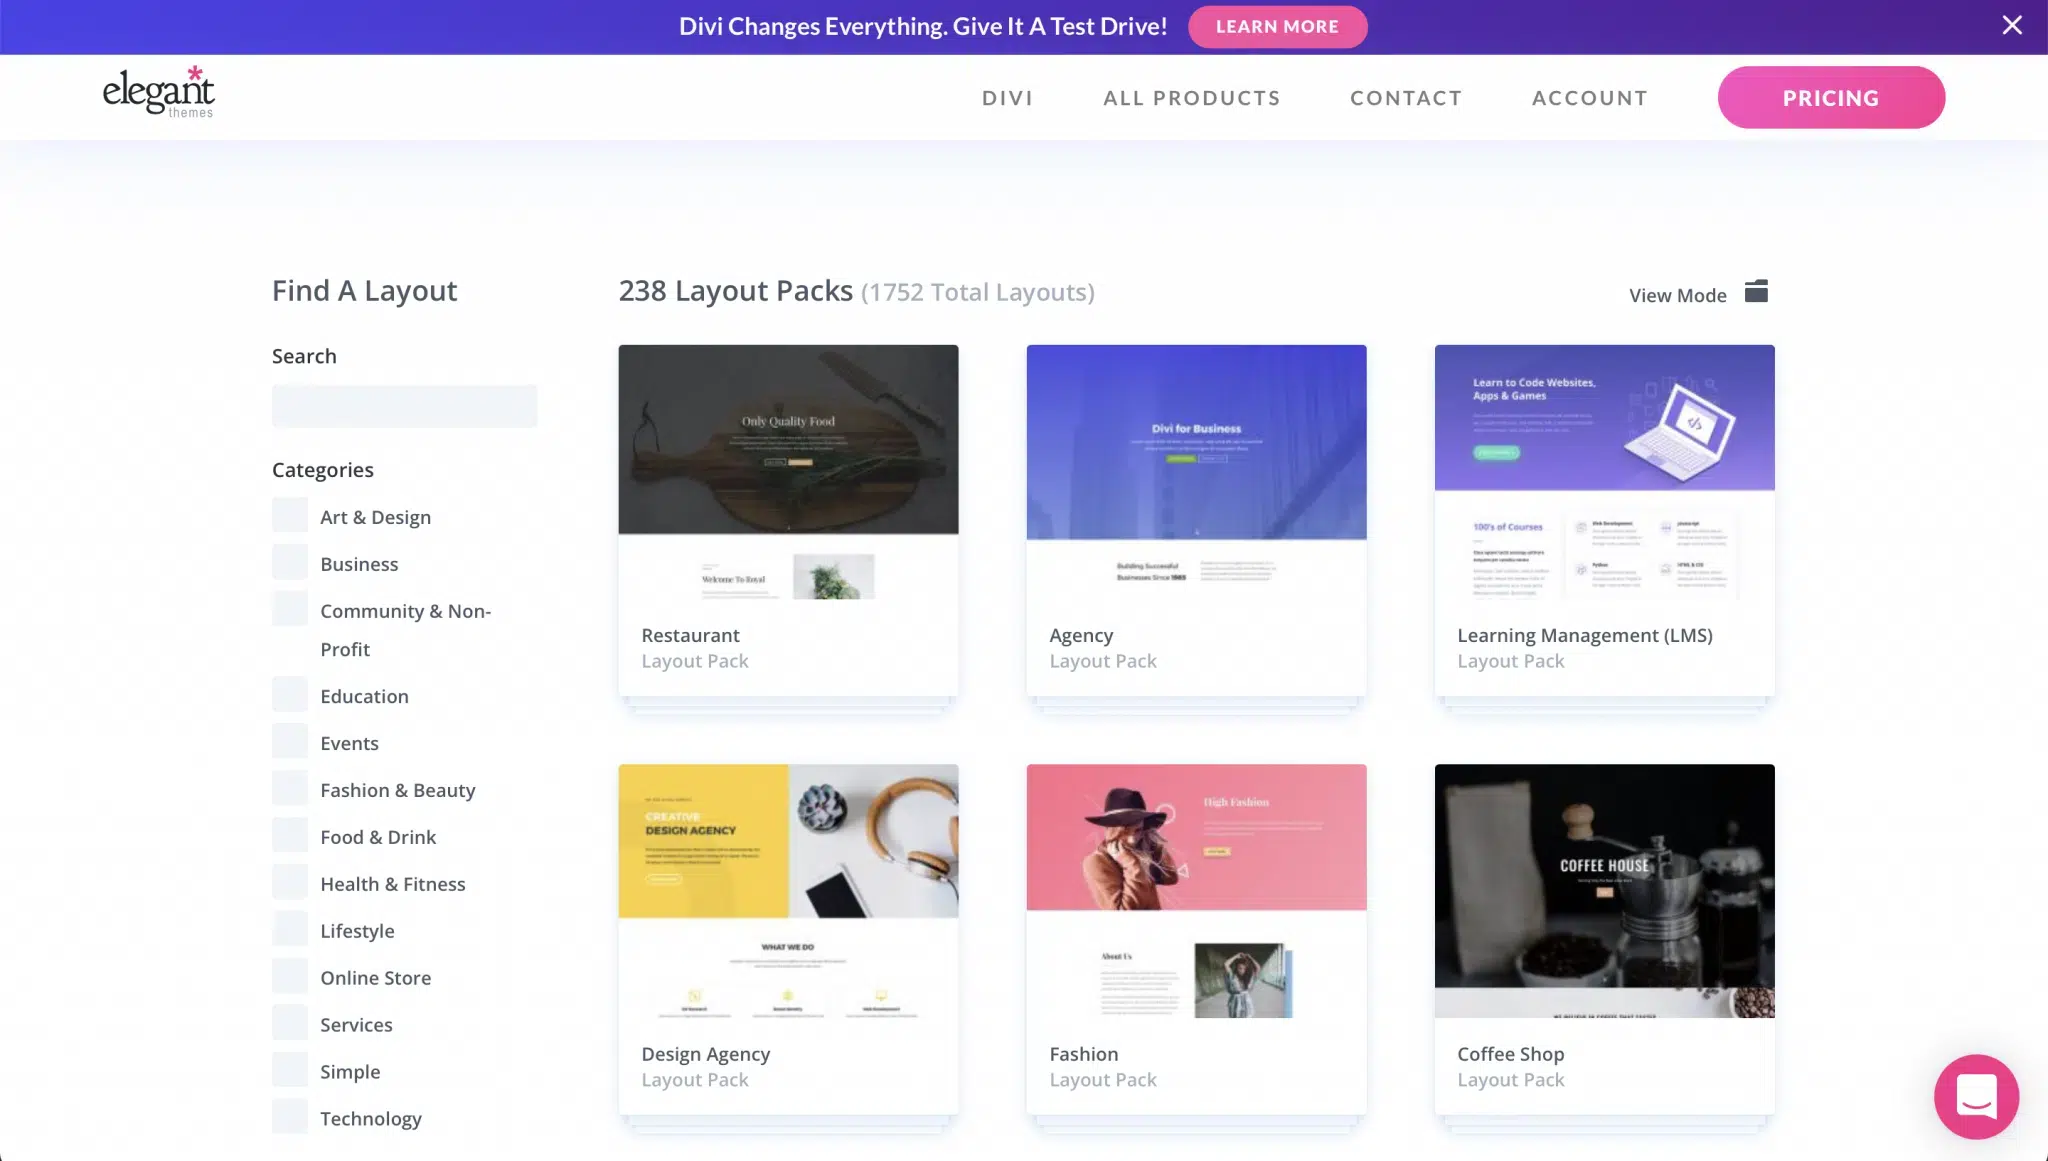Open the Account menu item

pos(1589,98)
